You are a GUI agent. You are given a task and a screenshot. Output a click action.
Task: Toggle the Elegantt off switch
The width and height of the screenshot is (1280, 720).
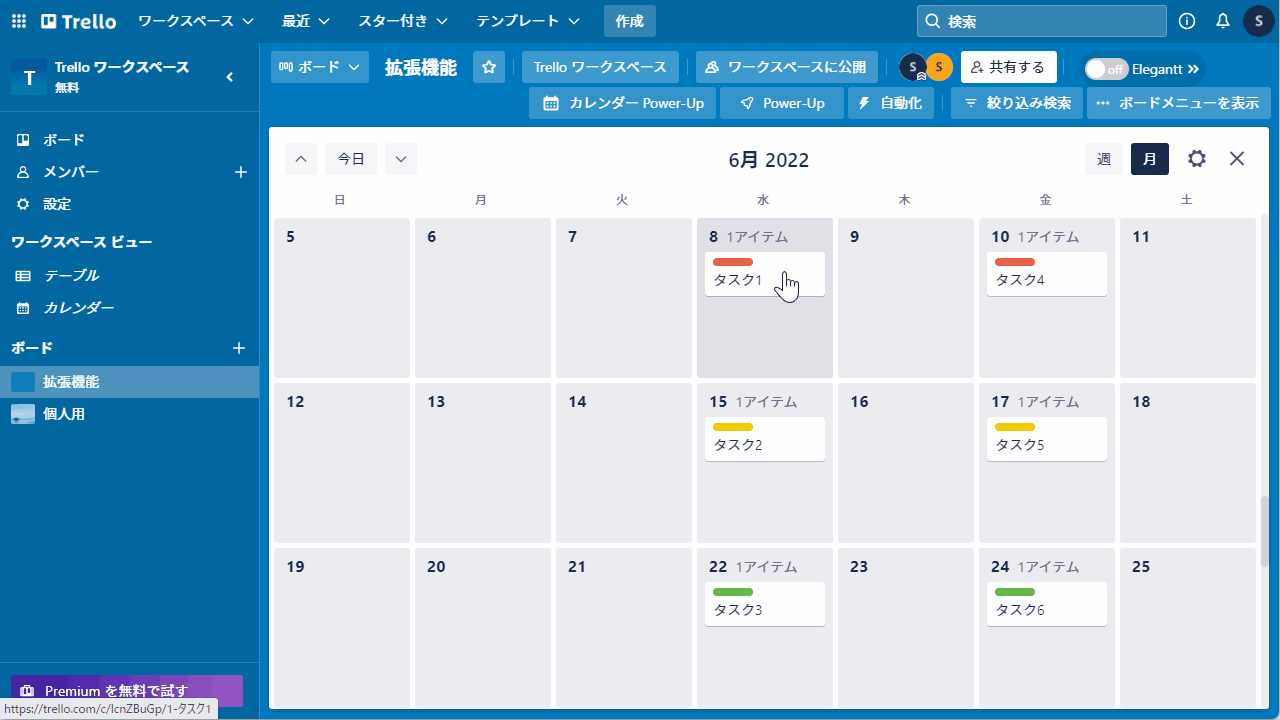click(x=1106, y=69)
